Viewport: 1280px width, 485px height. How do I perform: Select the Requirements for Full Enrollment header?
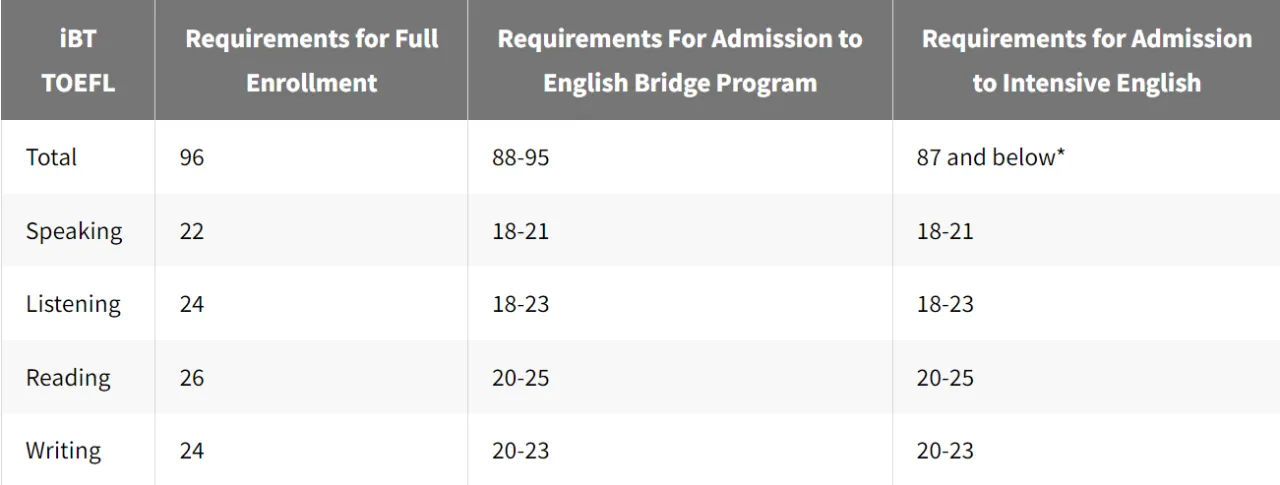[311, 60]
